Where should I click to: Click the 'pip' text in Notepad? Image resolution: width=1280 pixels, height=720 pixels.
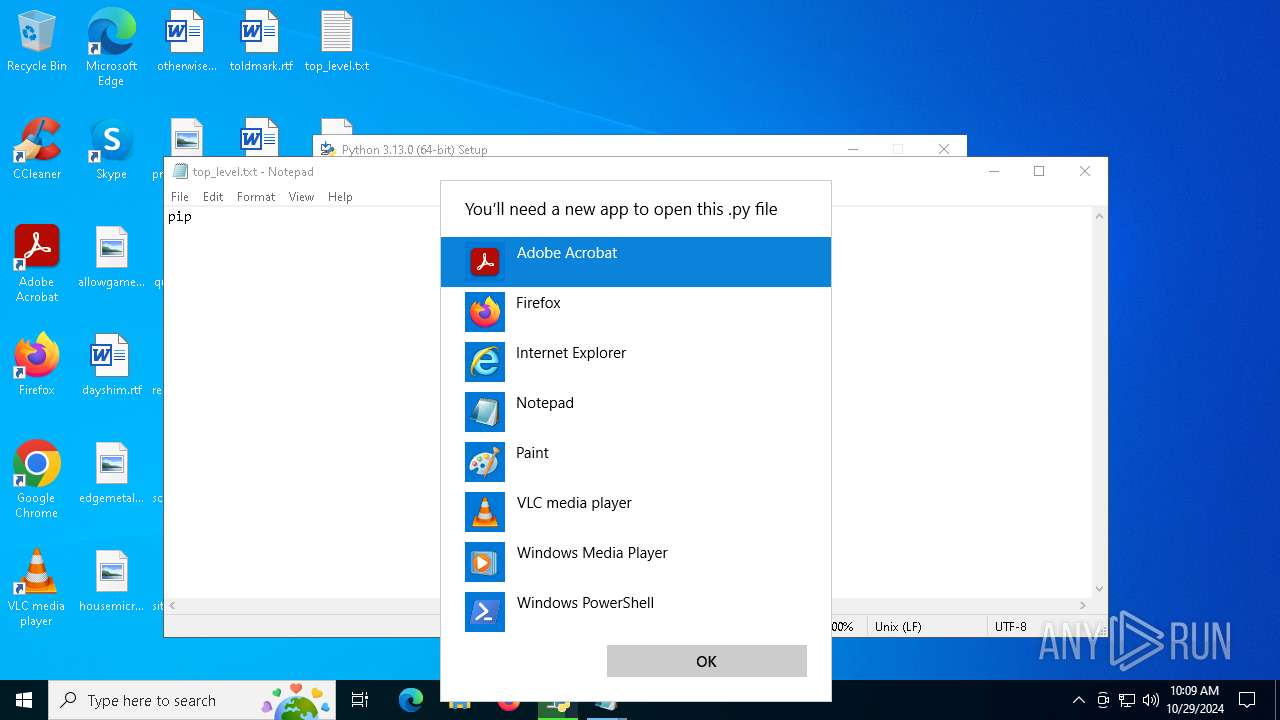(x=180, y=216)
